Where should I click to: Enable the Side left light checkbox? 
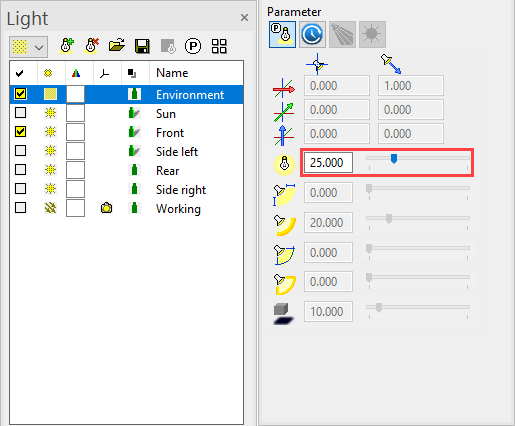pyautogui.click(x=20, y=151)
